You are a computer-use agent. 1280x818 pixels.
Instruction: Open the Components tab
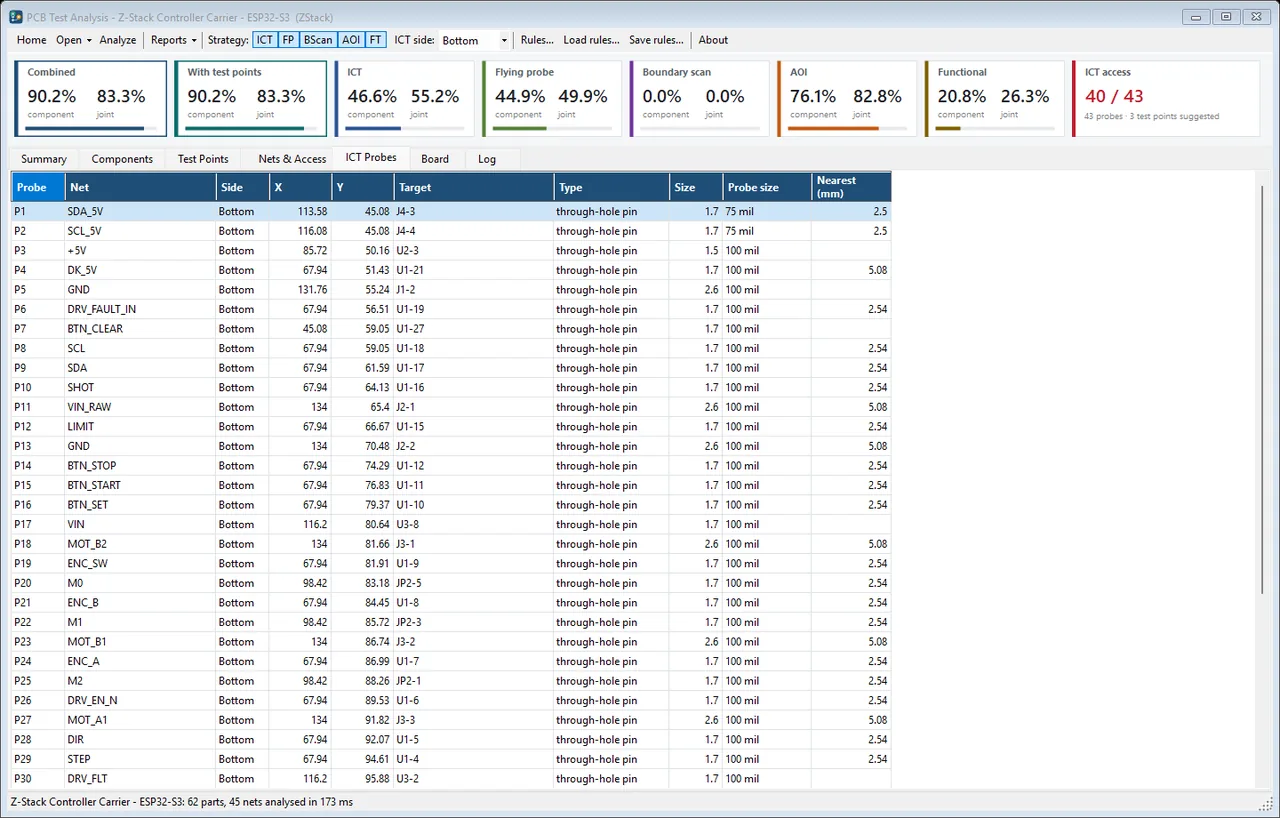(122, 159)
